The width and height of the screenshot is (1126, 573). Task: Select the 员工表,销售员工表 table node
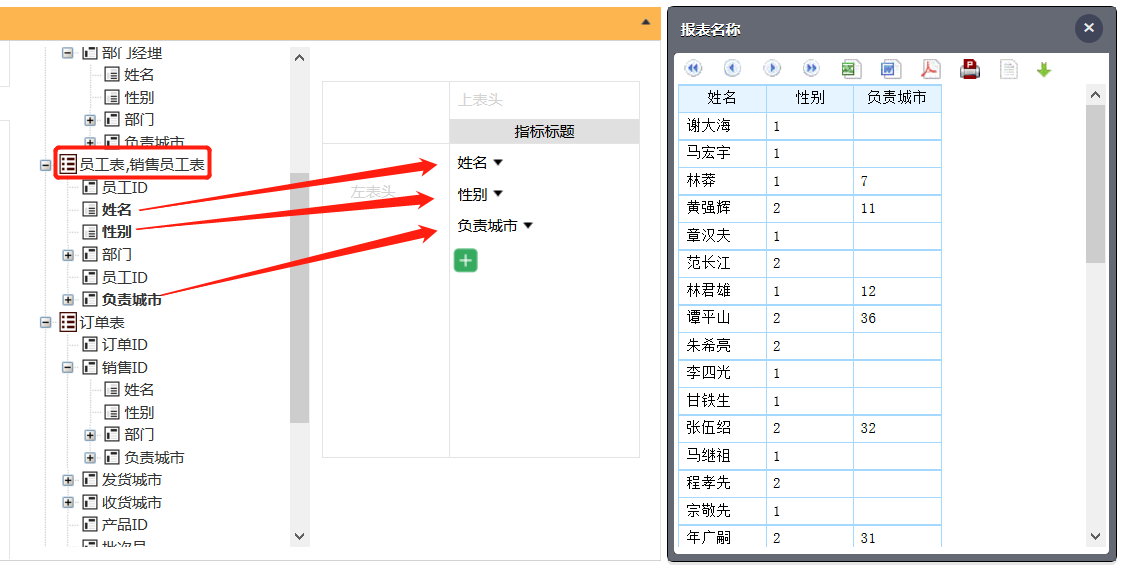[141, 165]
